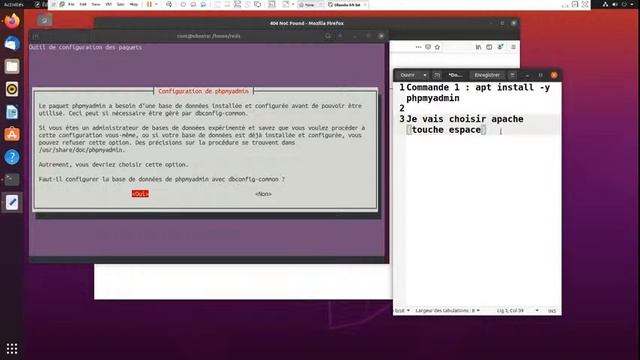Open Largeur des tabulations dropdown
Viewport: 640px width, 360px height.
[x=447, y=311]
